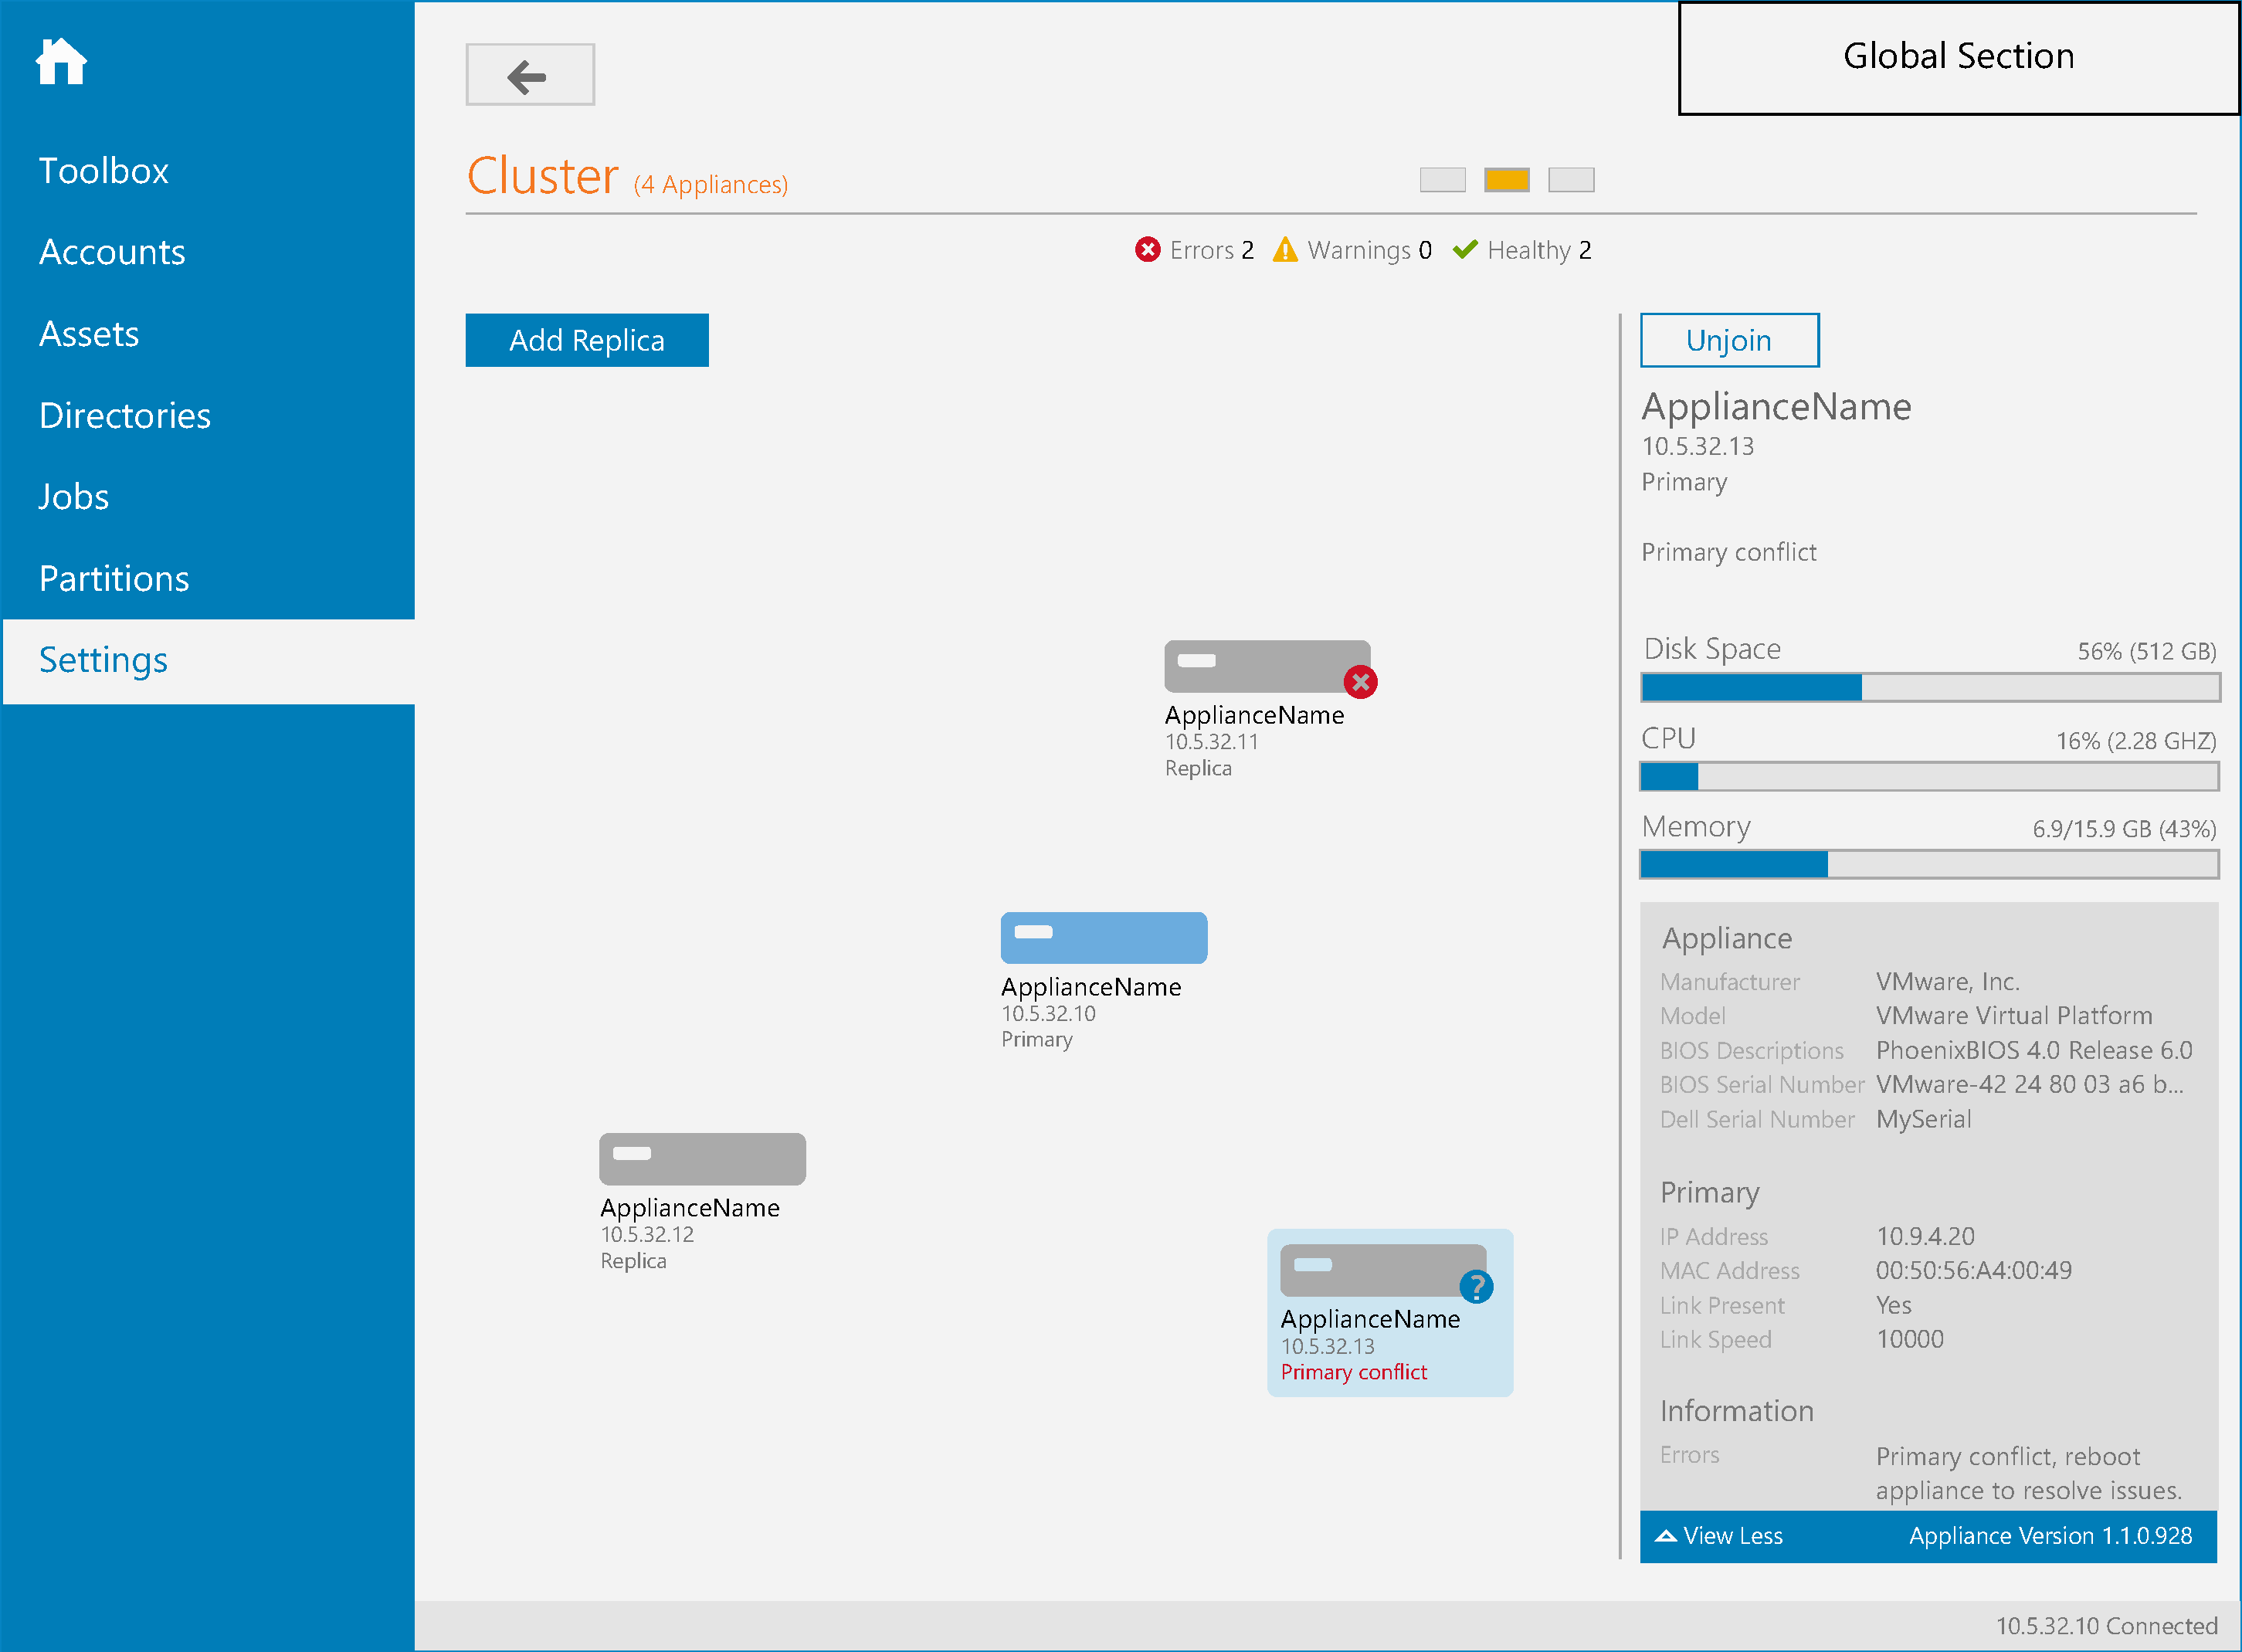
Task: Click the Healthy checkmark icon
Action: [1465, 249]
